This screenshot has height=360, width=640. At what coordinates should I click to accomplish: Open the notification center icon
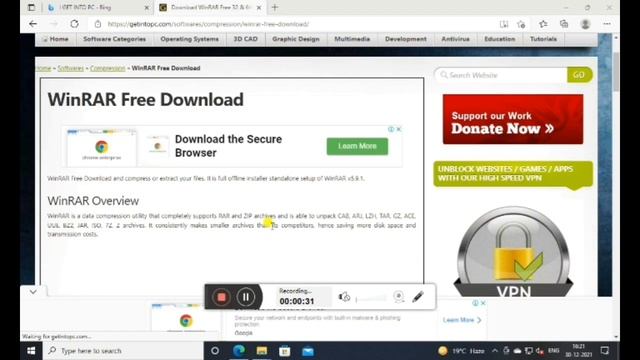coord(605,351)
